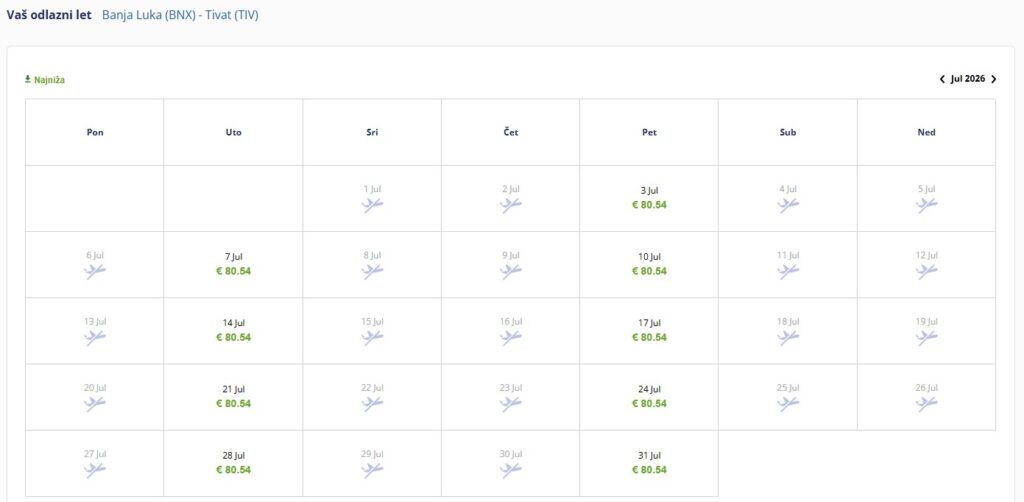
Task: Select the 21 Jul departure flight
Action: point(233,397)
